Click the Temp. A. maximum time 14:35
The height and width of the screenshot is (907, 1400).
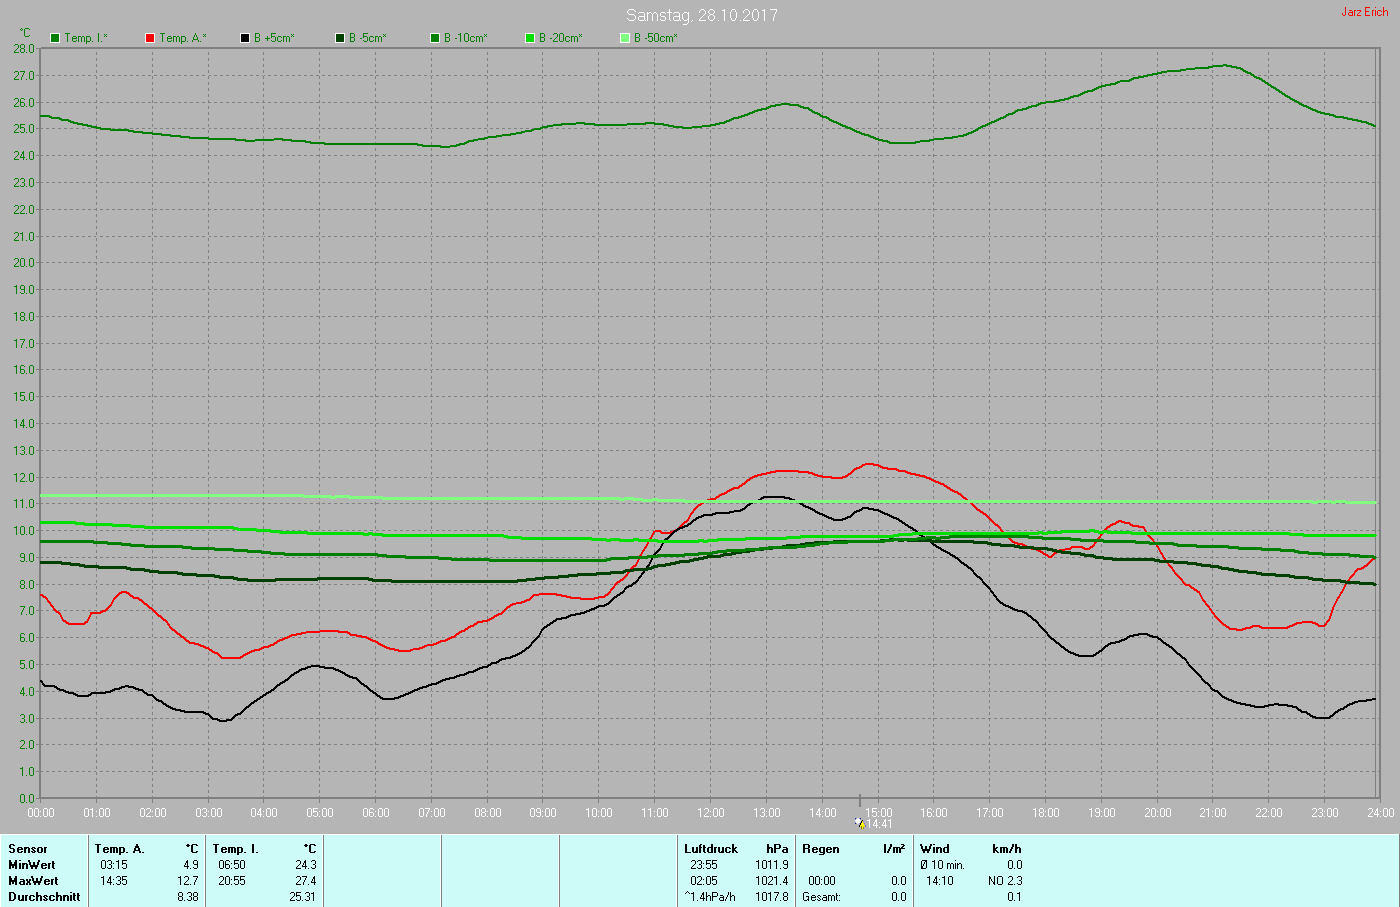114,881
